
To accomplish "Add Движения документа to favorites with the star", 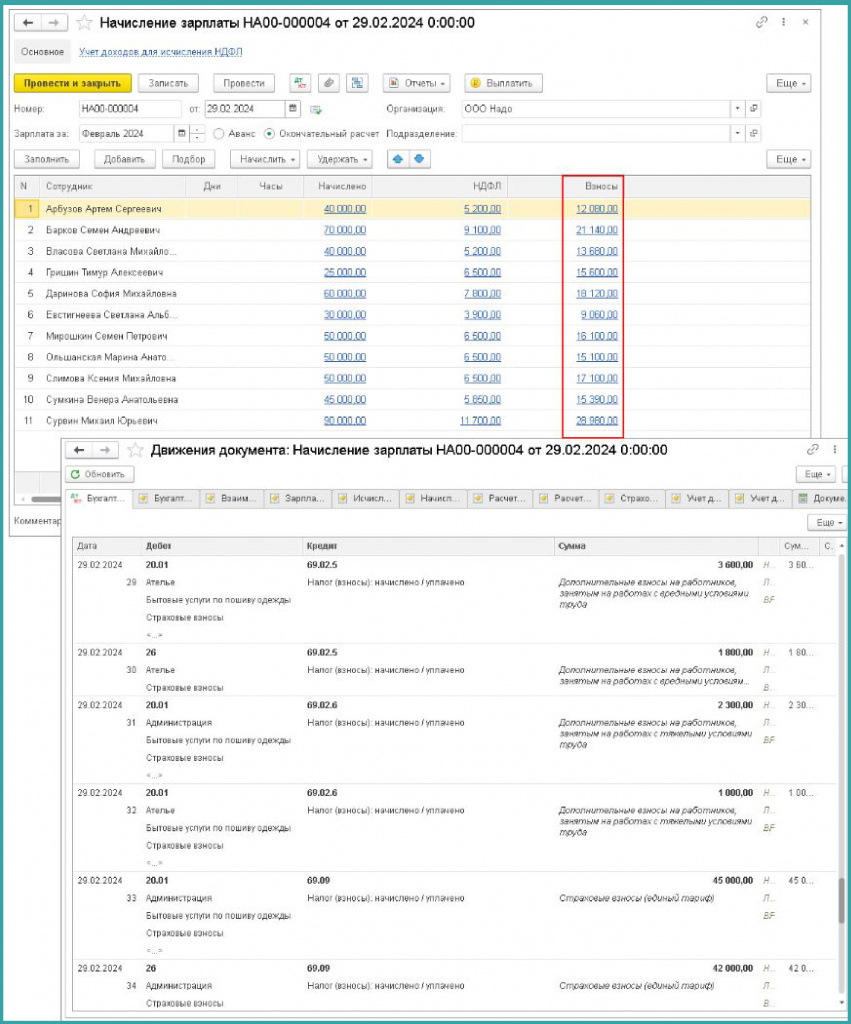I will click(x=135, y=450).
